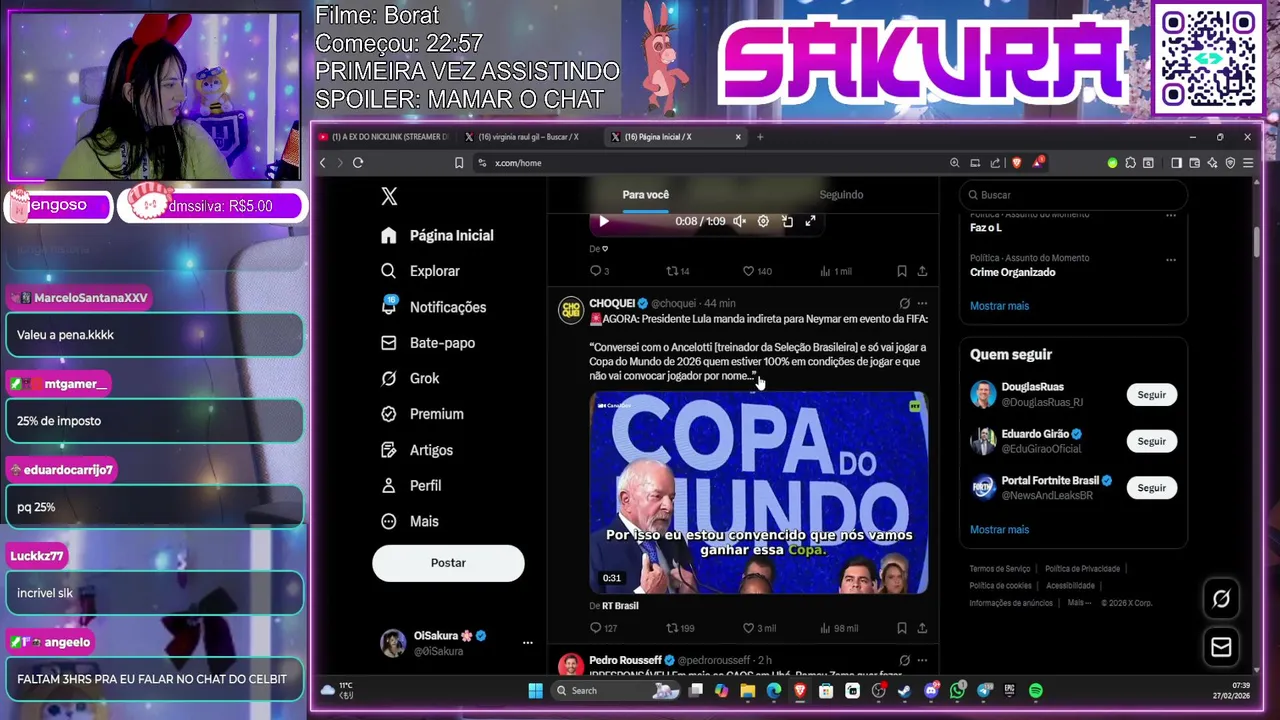Open more options on CHOQUEI post
The width and height of the screenshot is (1280, 720).
click(x=922, y=303)
